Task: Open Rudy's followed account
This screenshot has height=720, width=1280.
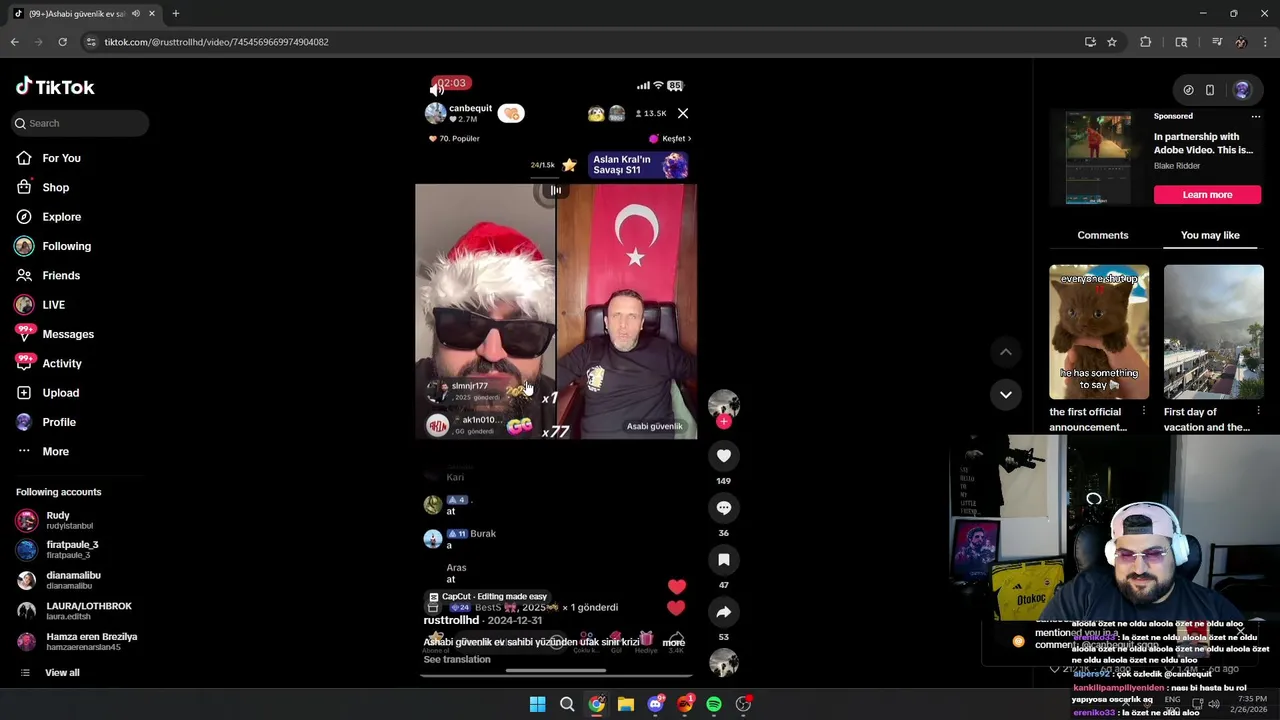Action: point(56,520)
